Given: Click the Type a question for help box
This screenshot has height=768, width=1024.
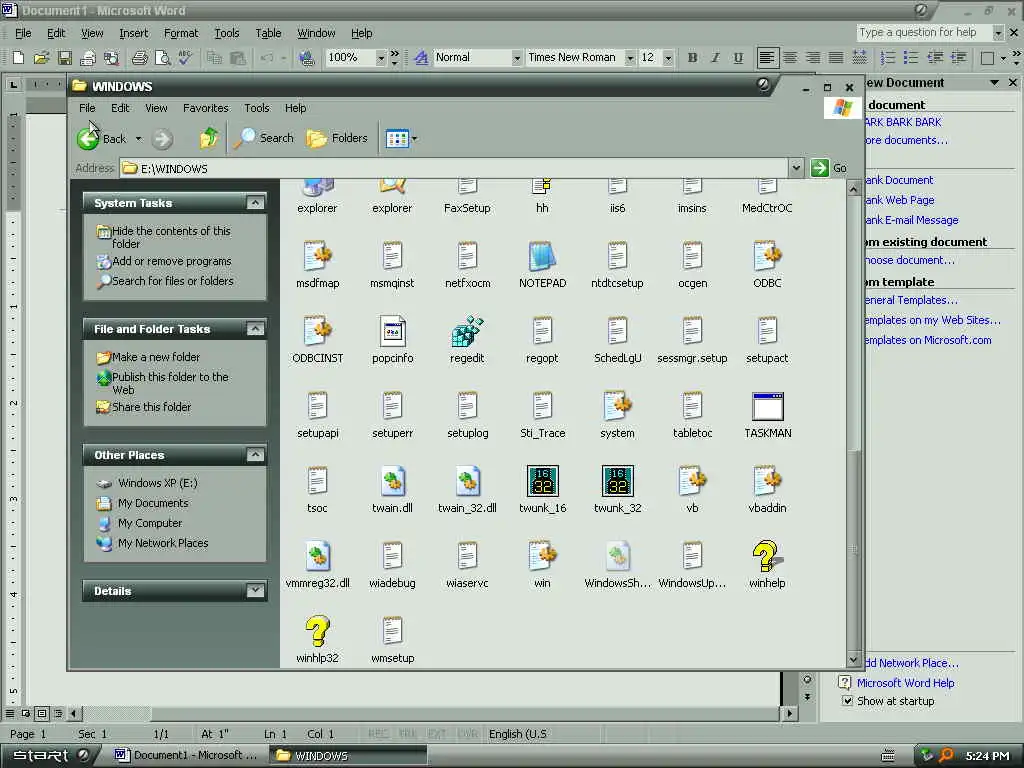Looking at the screenshot, I should 923,32.
